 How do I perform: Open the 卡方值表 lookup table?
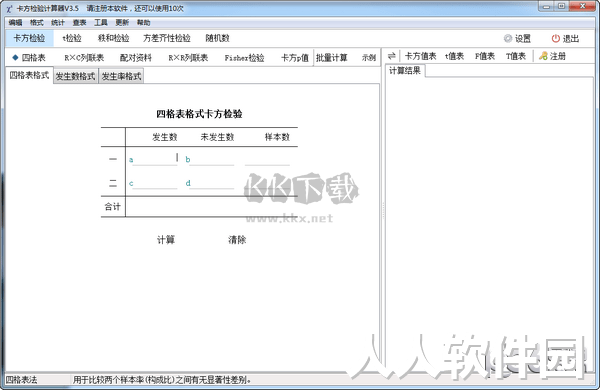tap(421, 56)
